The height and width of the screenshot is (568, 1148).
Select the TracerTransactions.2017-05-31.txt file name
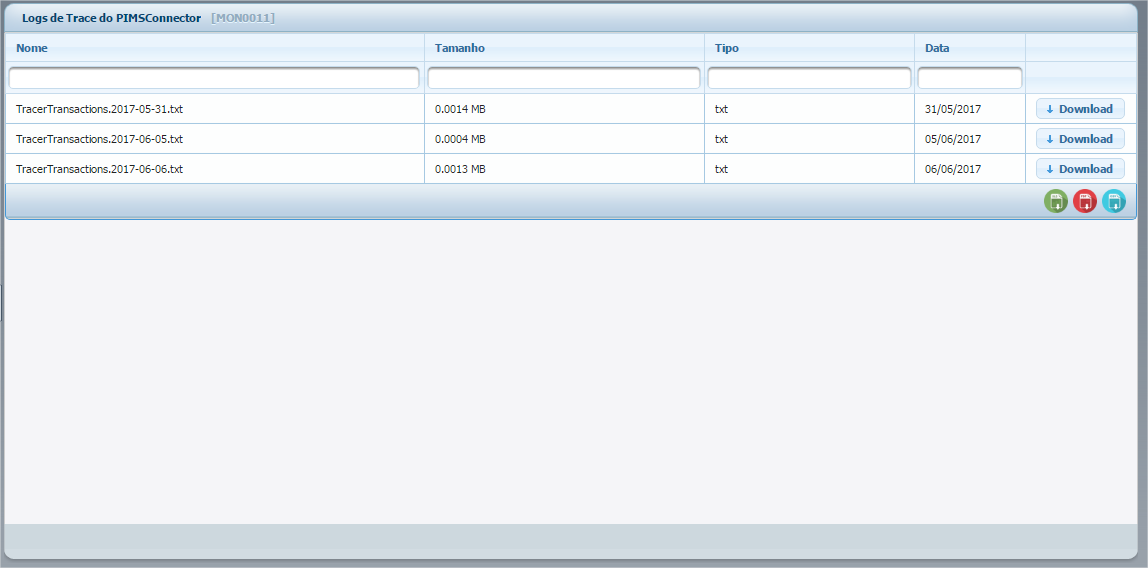[x=100, y=109]
